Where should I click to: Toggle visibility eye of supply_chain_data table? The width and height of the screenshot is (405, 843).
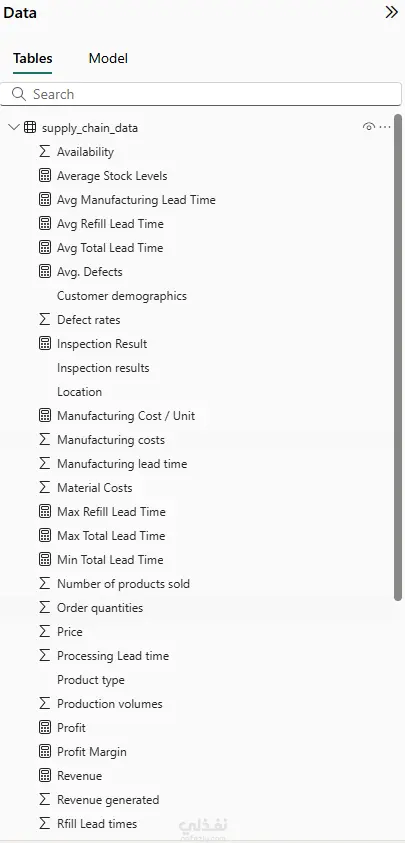pyautogui.click(x=368, y=127)
